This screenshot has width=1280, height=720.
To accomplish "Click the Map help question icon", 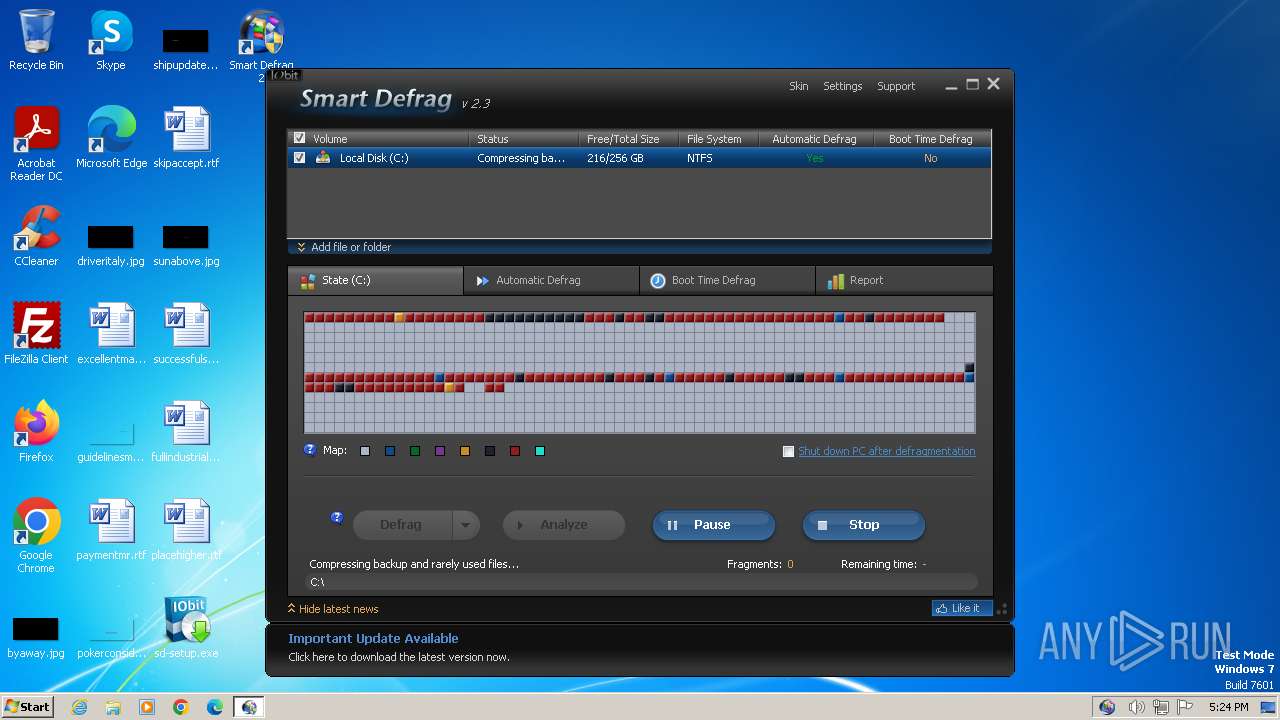I will [310, 450].
